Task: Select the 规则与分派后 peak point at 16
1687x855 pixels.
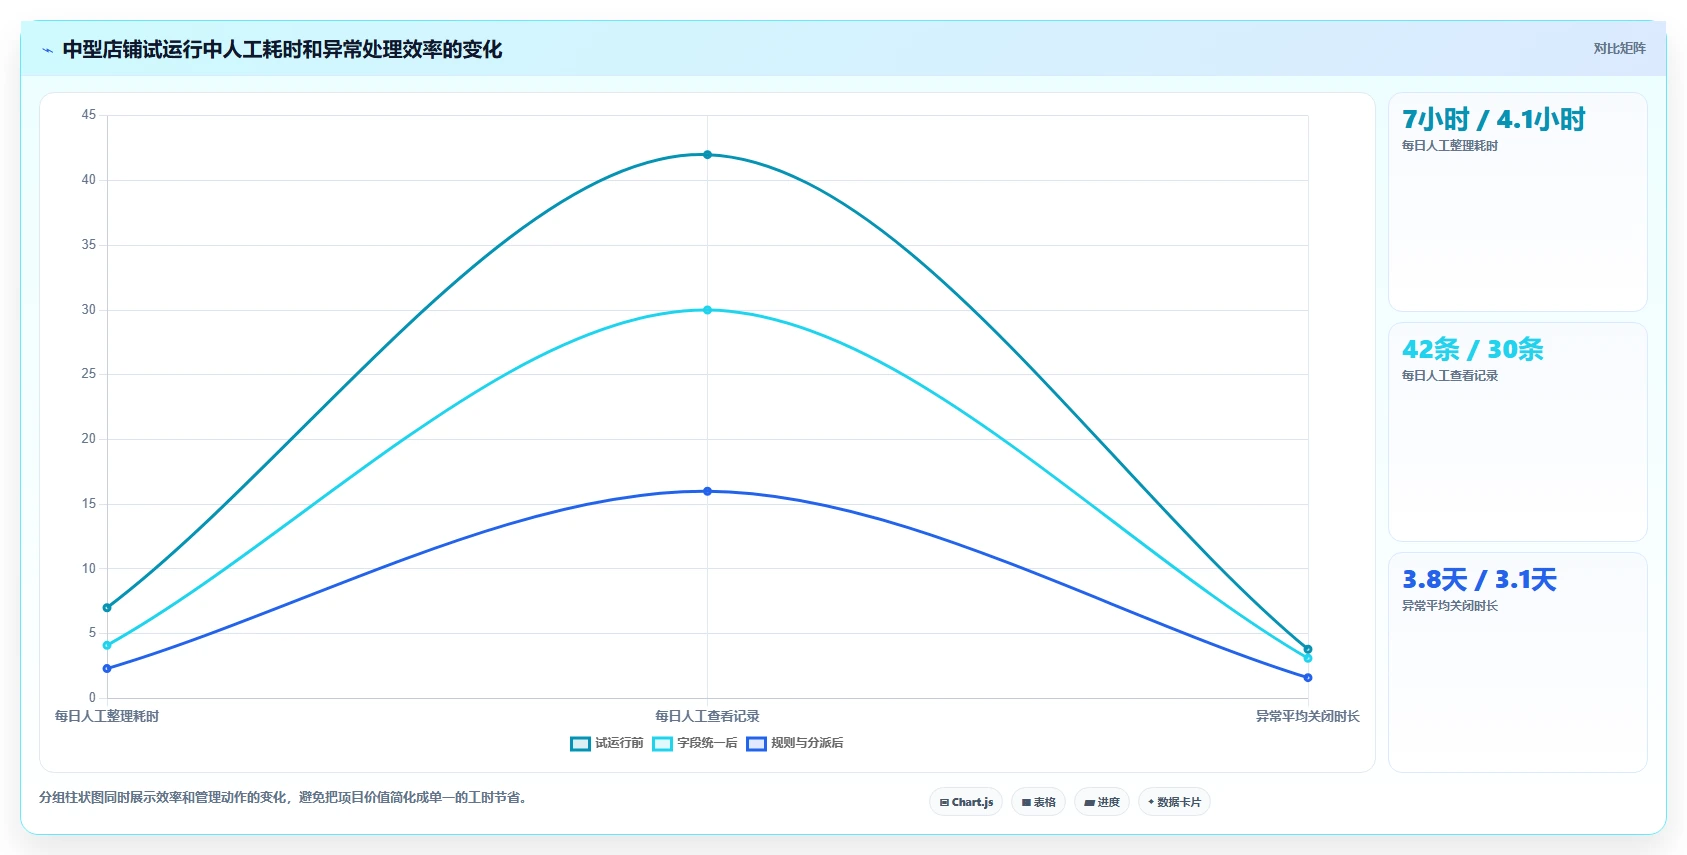Action: [x=707, y=491]
